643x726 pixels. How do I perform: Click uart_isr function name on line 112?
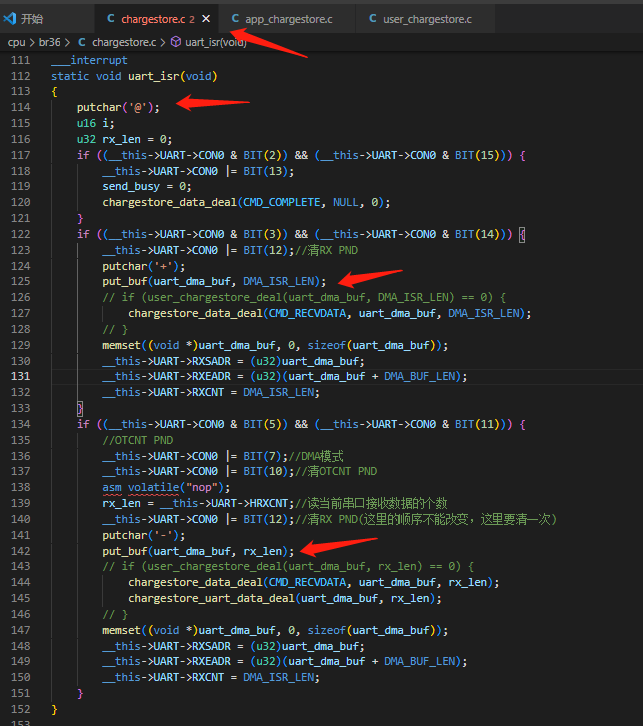(x=154, y=76)
